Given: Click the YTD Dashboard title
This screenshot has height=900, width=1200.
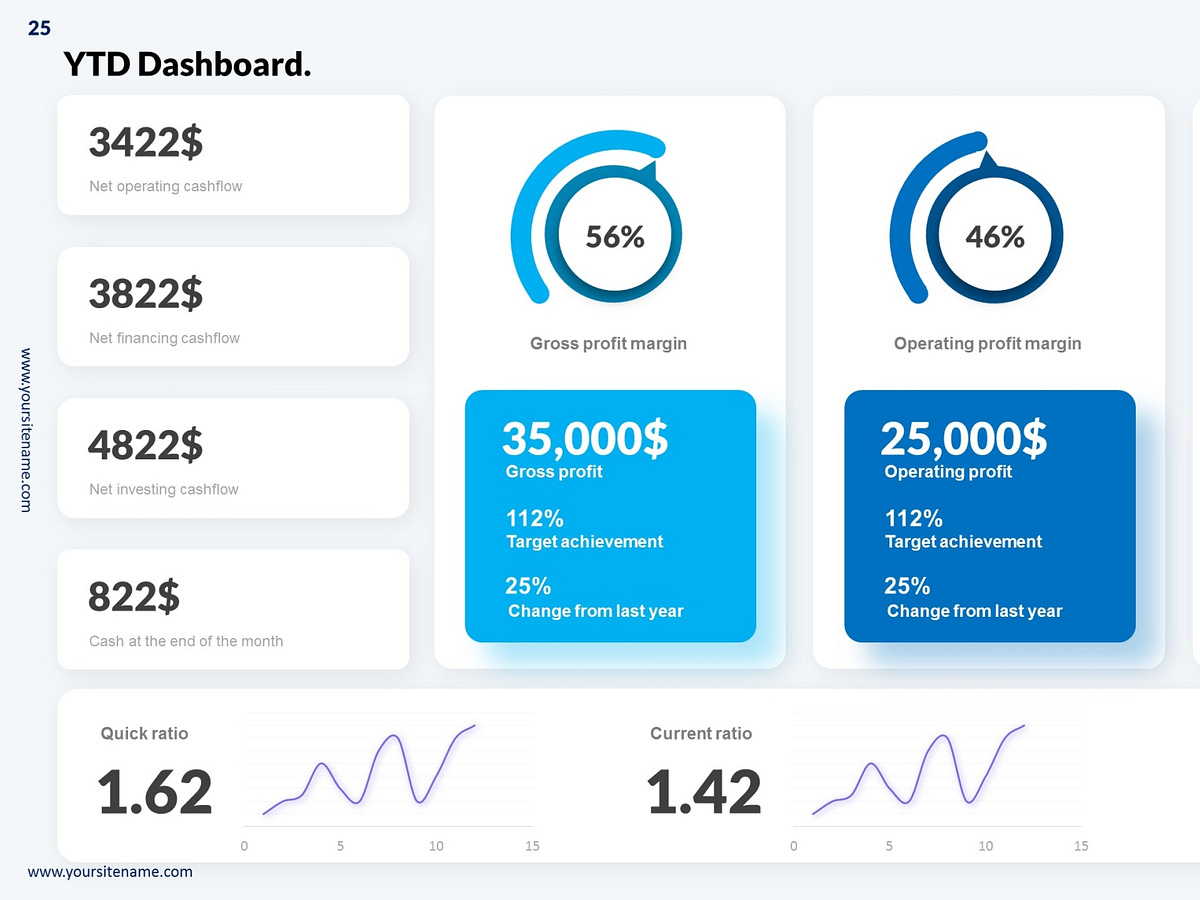Looking at the screenshot, I should click(x=188, y=64).
